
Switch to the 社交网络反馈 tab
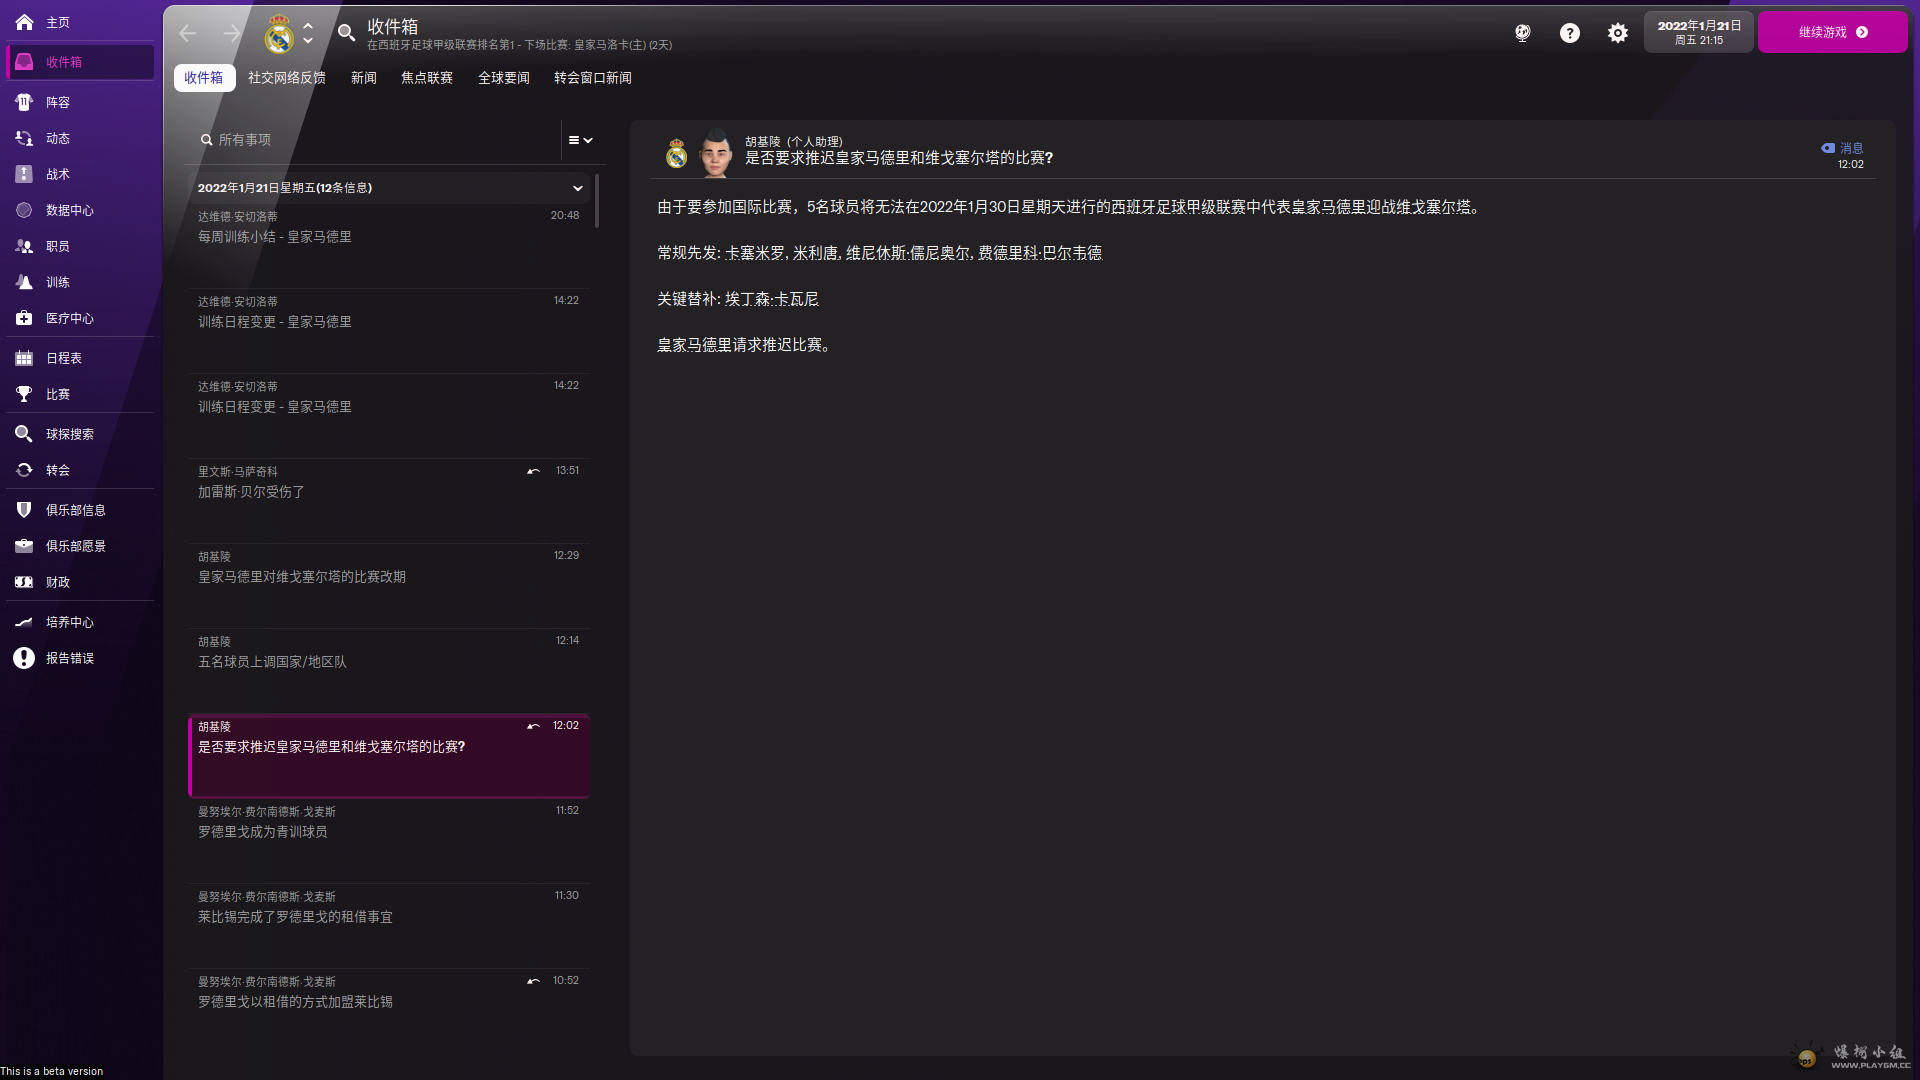287,78
